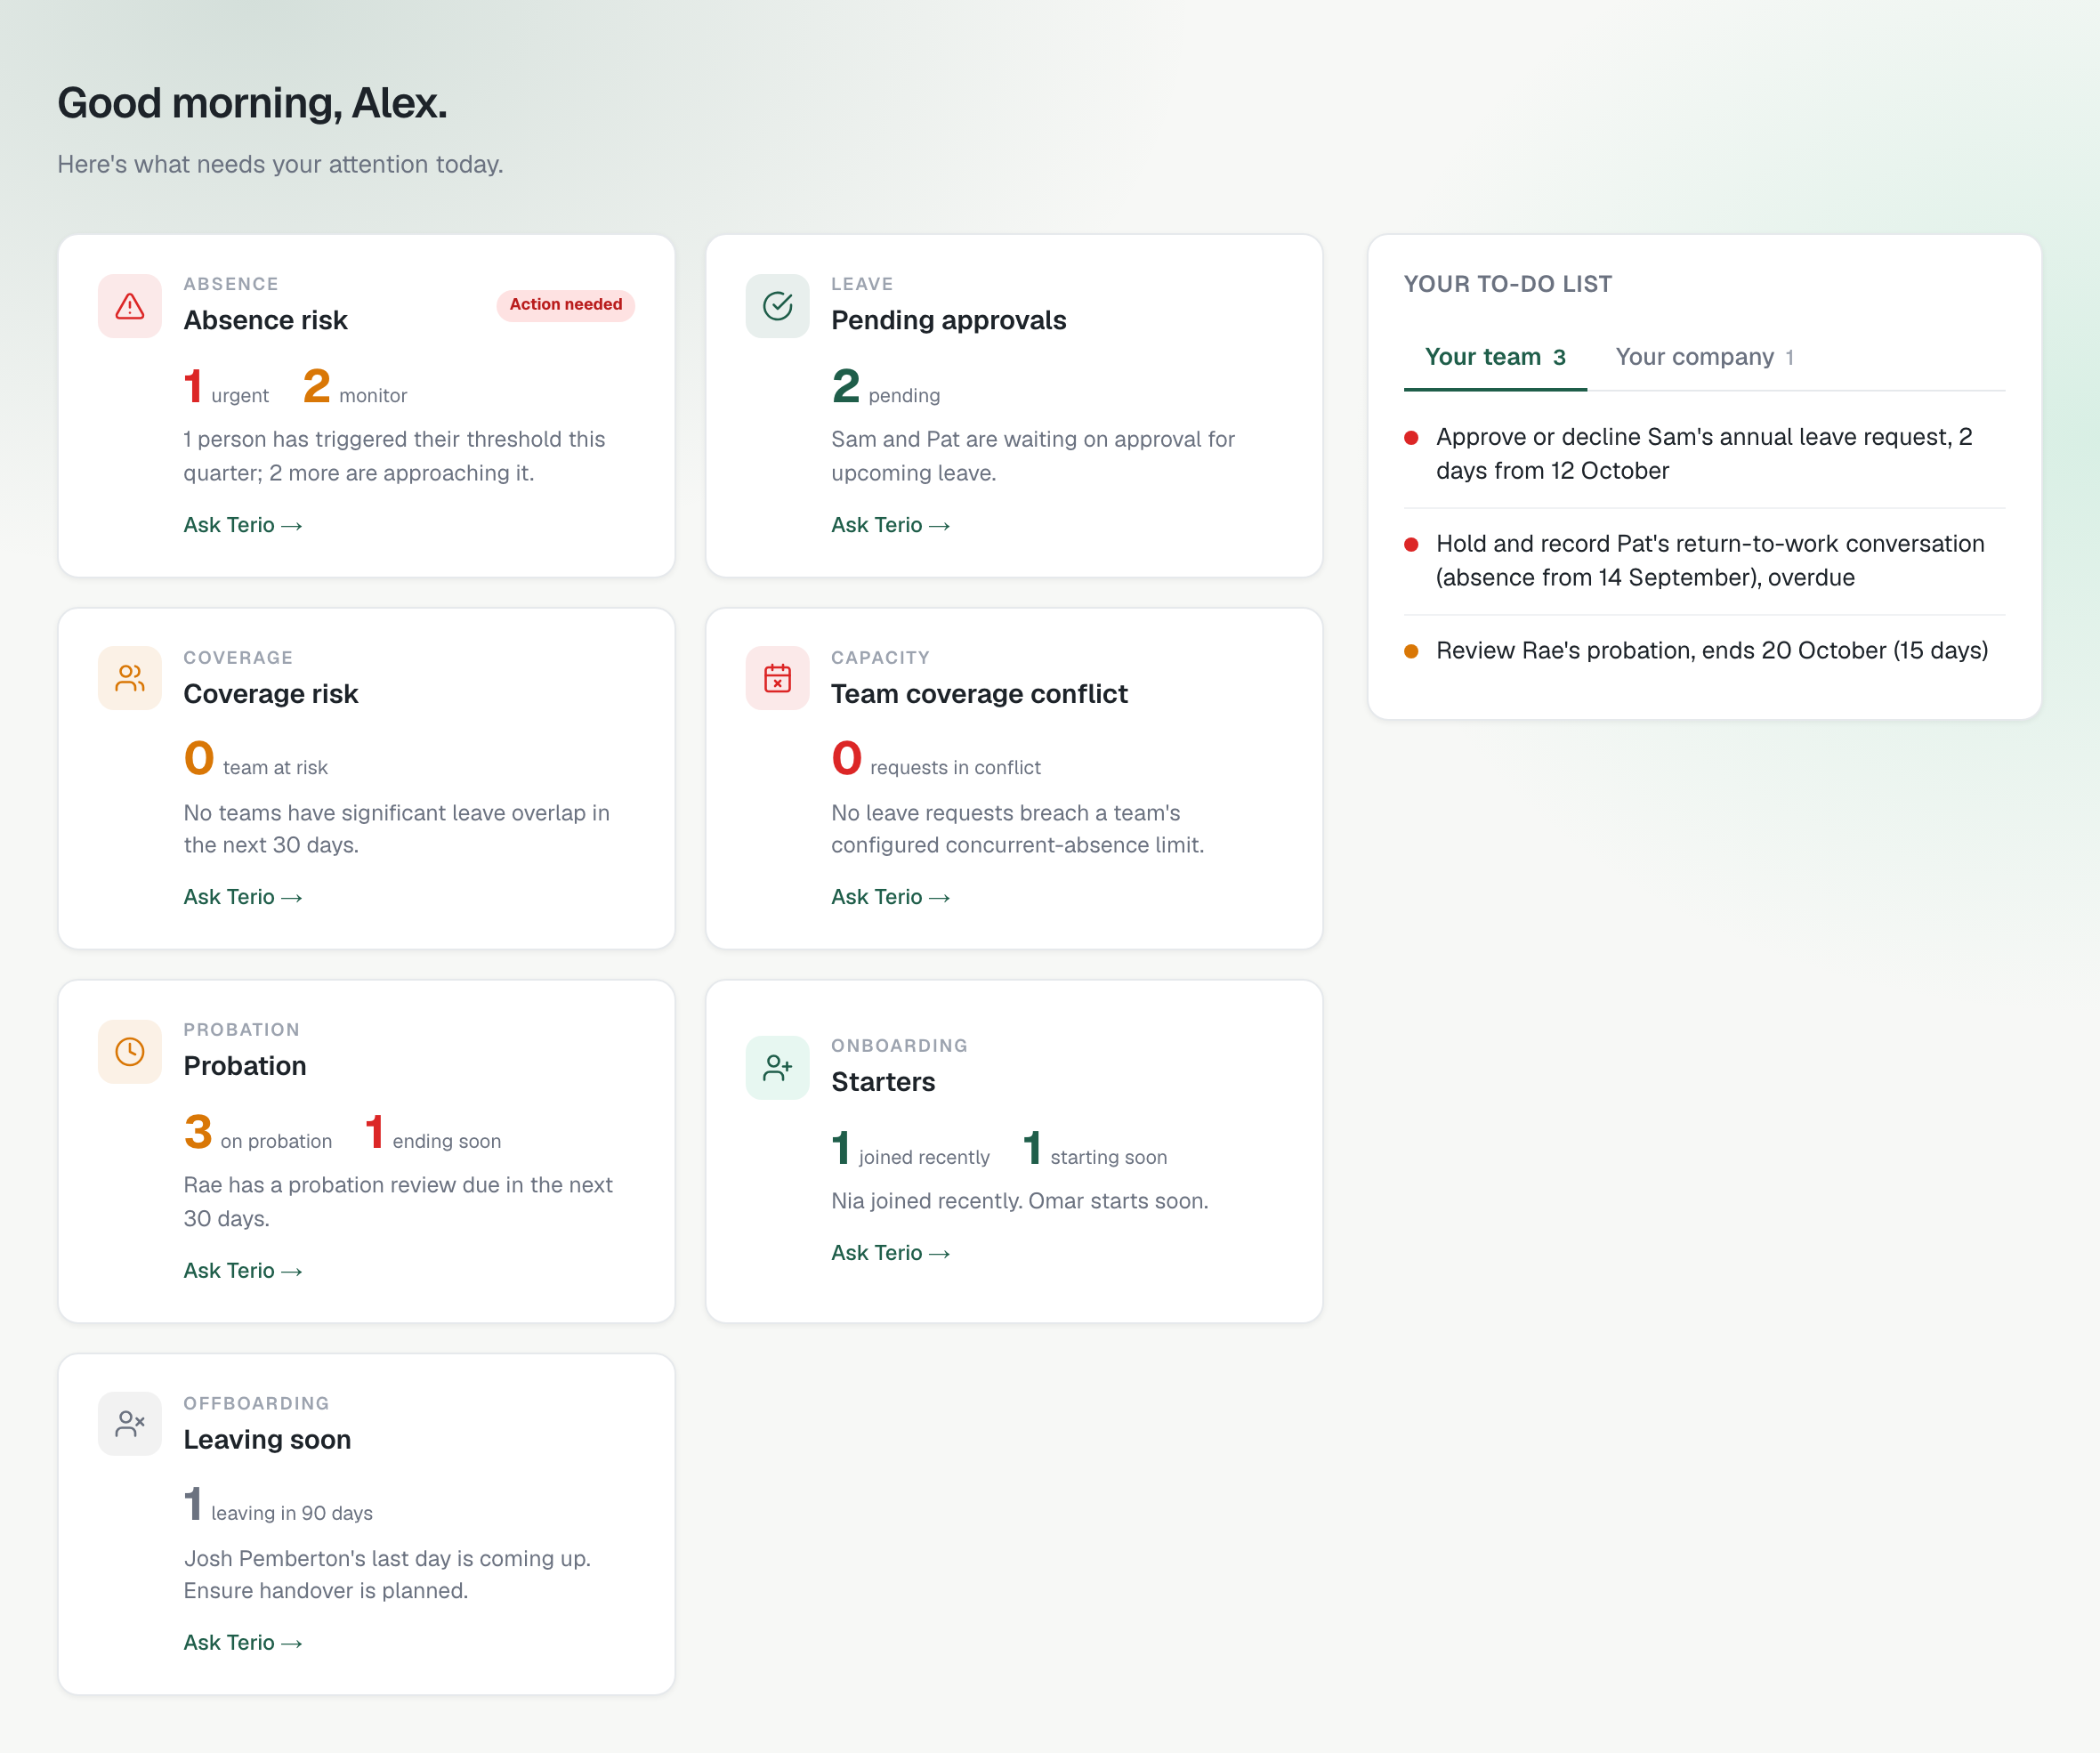Viewport: 2100px width, 1753px height.
Task: Open Ask Terio in the Absence risk card
Action: (243, 525)
